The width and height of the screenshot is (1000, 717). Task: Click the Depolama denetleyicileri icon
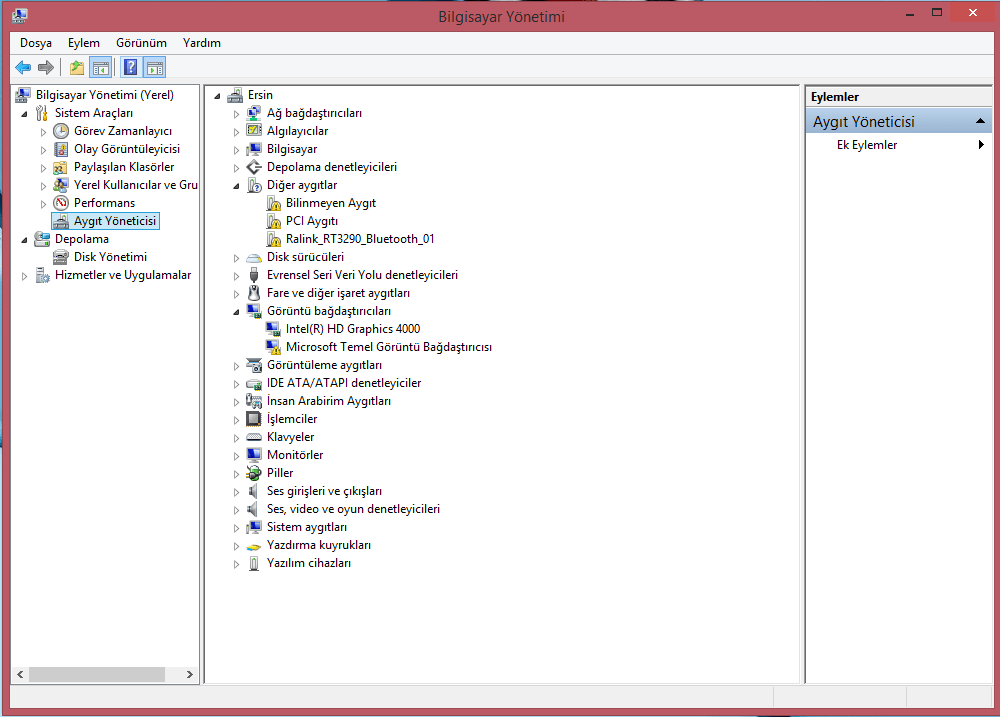point(254,167)
